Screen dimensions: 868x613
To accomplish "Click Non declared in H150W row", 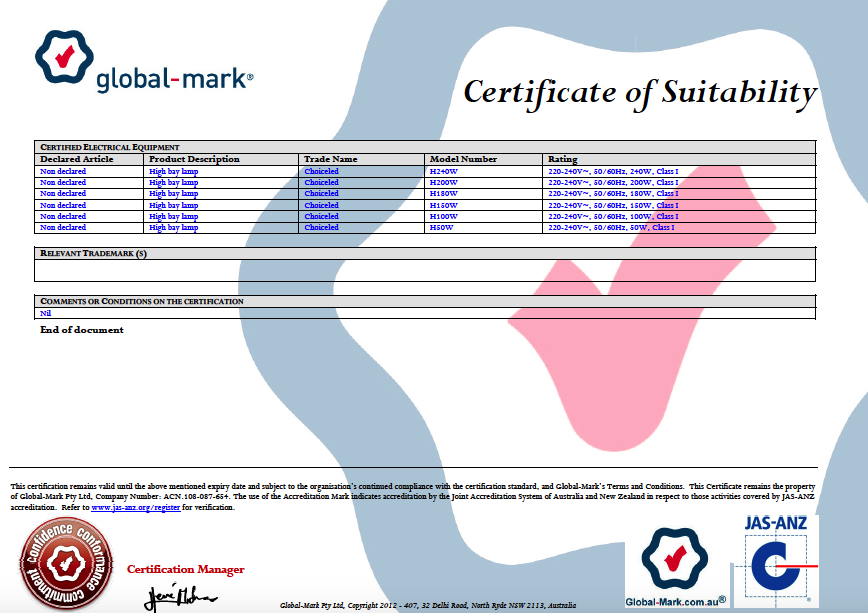I will point(63,205).
